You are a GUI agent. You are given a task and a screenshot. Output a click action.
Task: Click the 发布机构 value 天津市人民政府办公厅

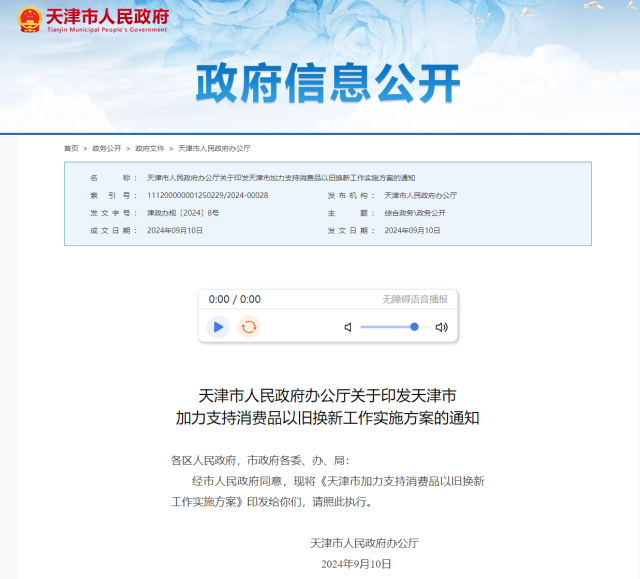tap(420, 195)
